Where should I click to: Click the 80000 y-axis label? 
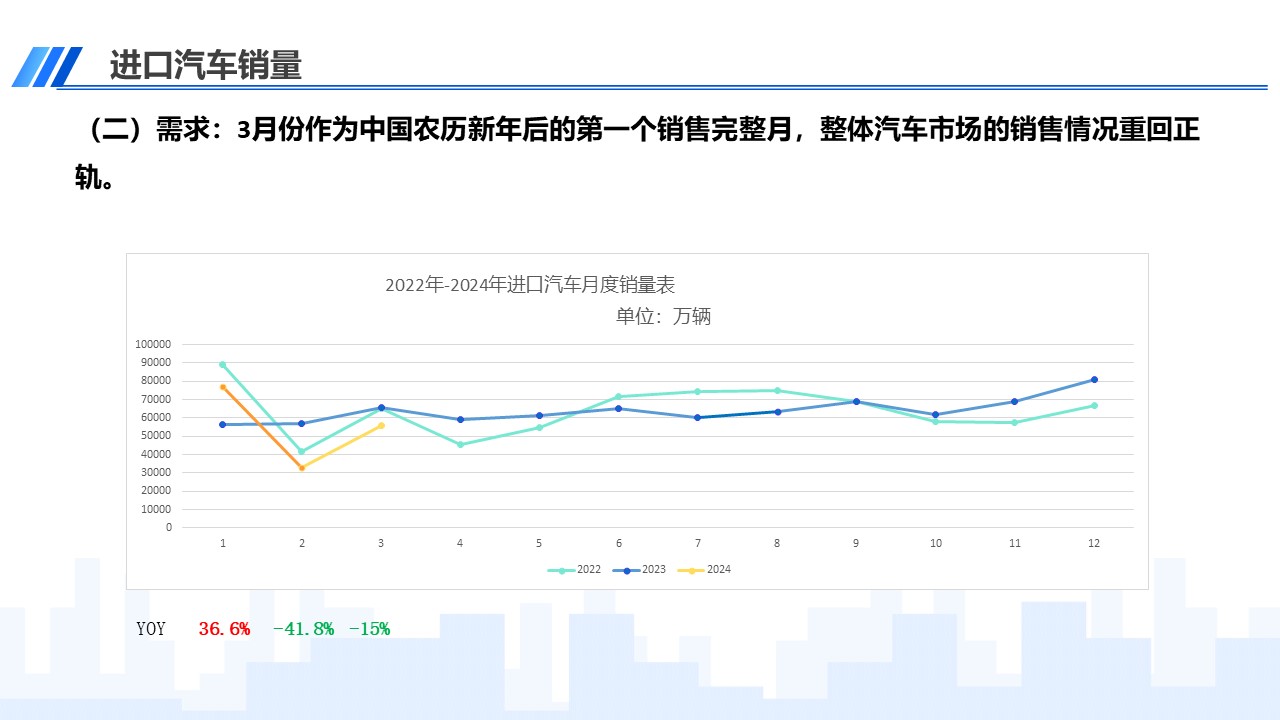(x=156, y=381)
